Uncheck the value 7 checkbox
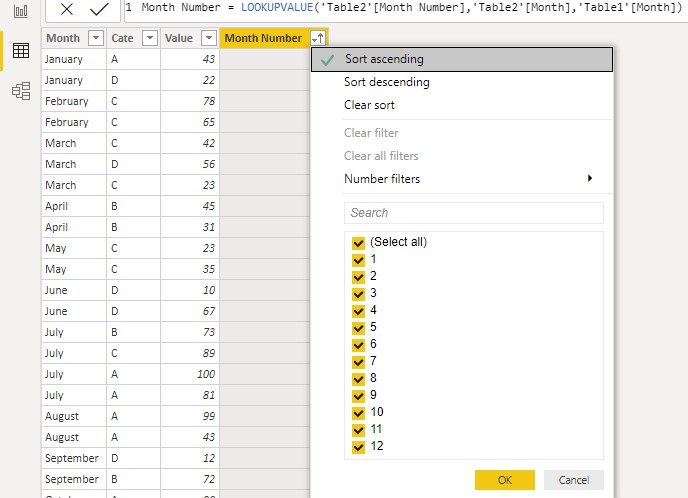The image size is (688, 498). point(358,362)
